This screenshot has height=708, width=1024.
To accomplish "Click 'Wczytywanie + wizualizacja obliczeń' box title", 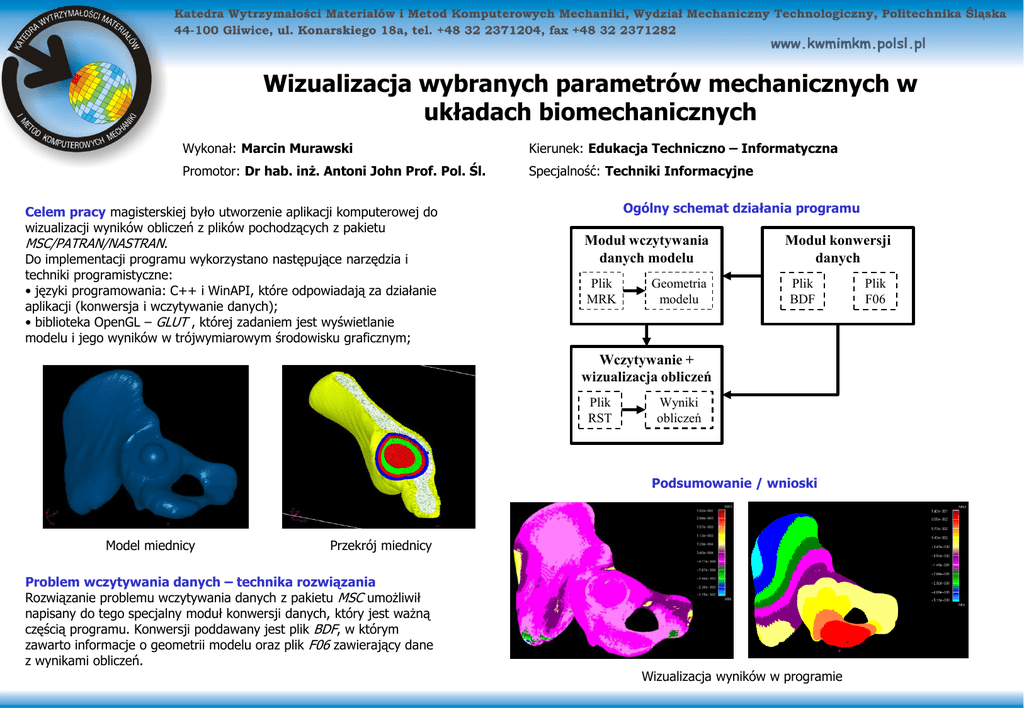I will click(647, 368).
